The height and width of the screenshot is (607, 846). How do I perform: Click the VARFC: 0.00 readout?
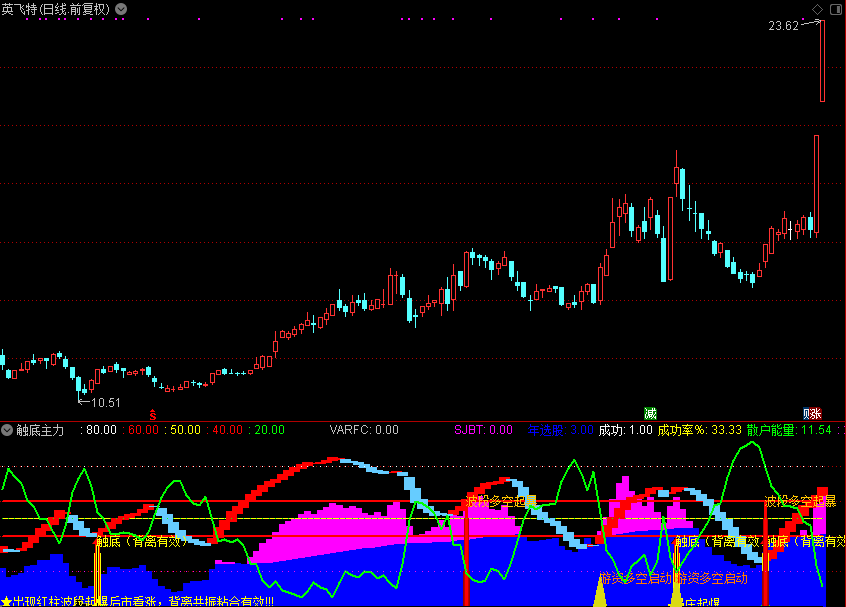coord(364,430)
